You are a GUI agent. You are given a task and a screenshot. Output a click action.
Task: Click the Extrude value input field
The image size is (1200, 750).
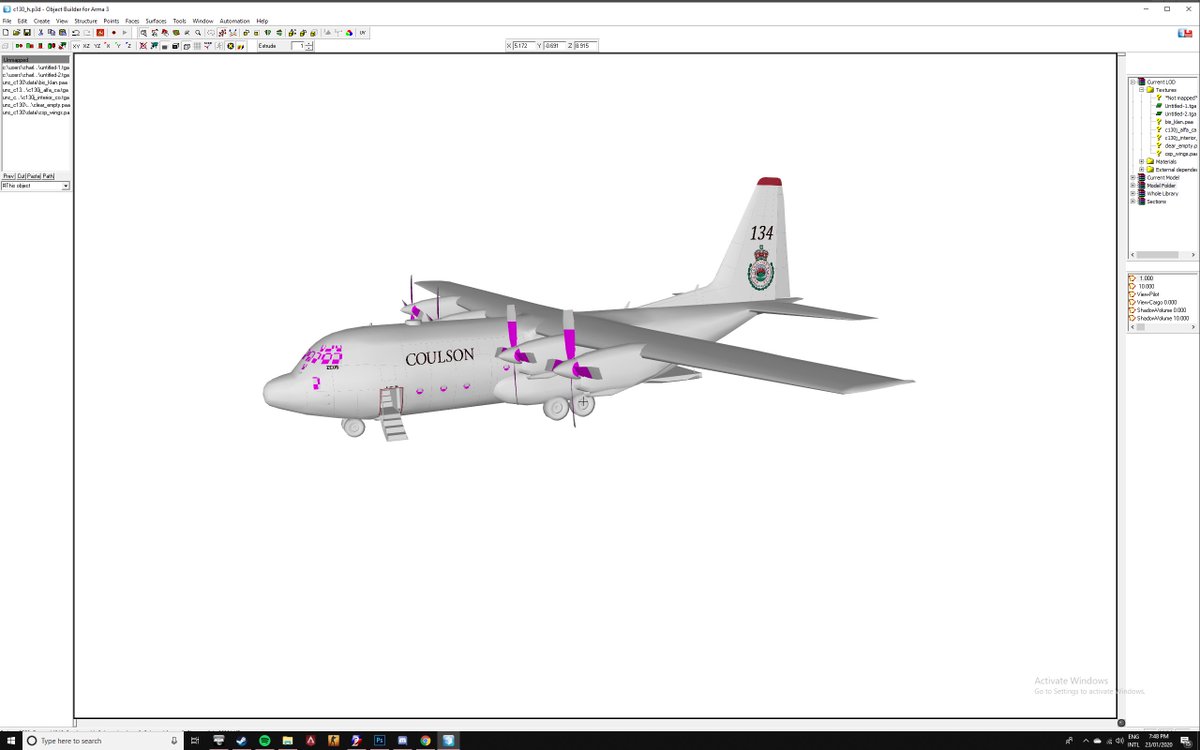point(300,46)
